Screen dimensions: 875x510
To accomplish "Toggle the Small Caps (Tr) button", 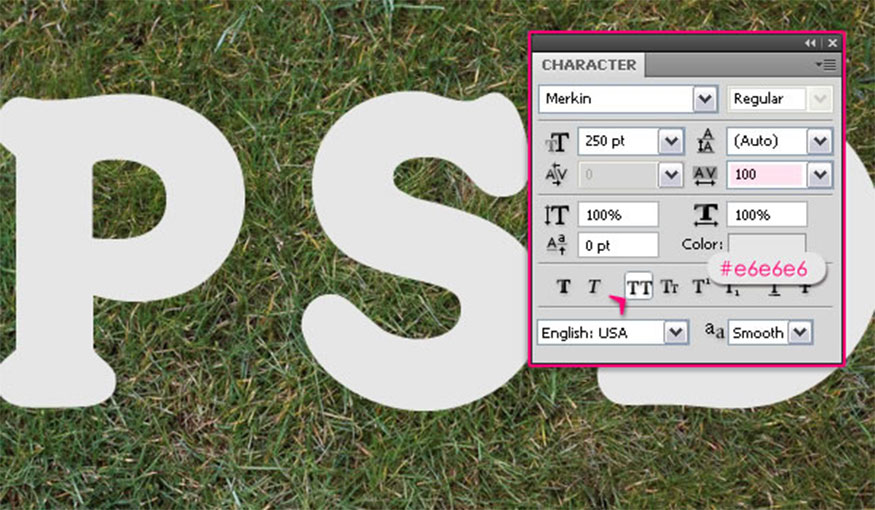I will (669, 287).
